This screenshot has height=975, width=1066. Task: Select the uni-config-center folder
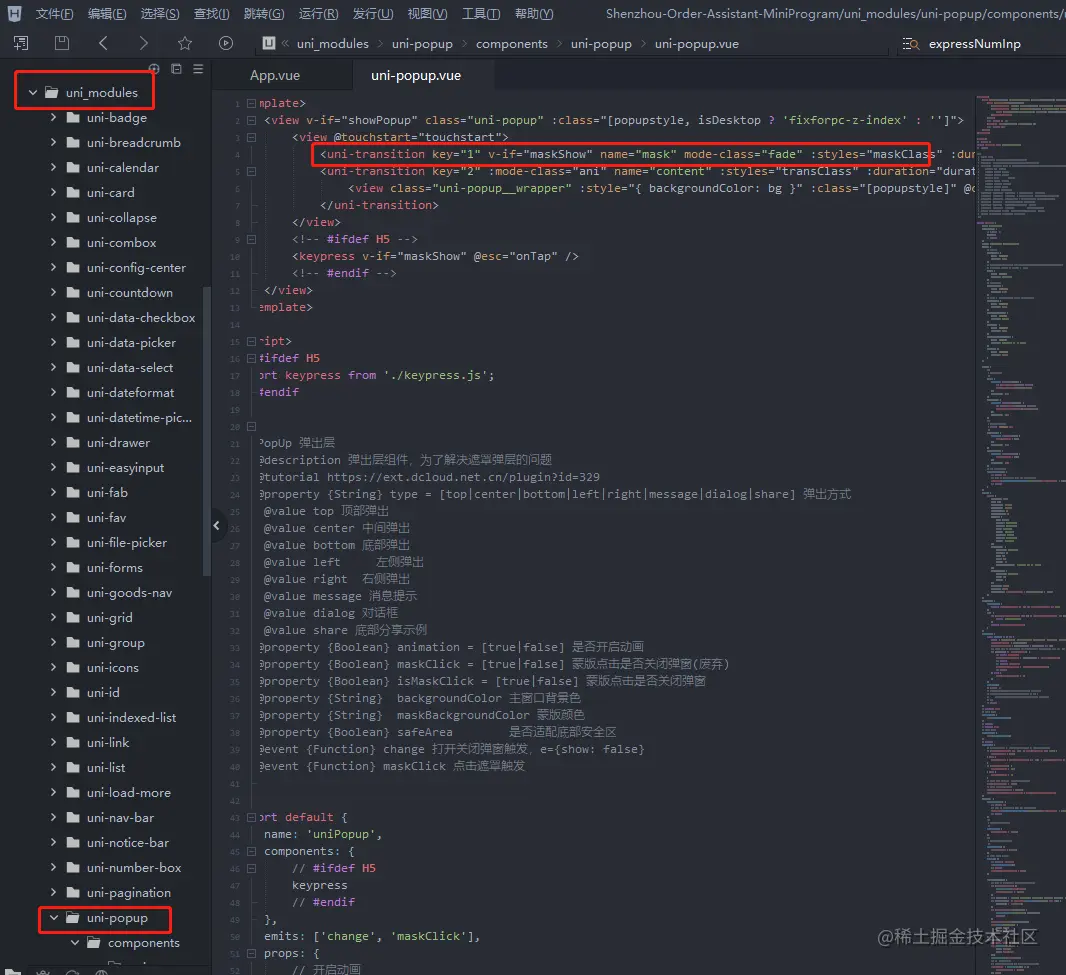pyautogui.click(x=136, y=267)
